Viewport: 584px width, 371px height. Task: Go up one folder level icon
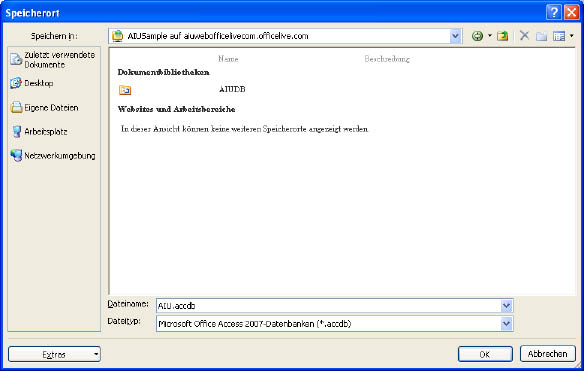502,36
